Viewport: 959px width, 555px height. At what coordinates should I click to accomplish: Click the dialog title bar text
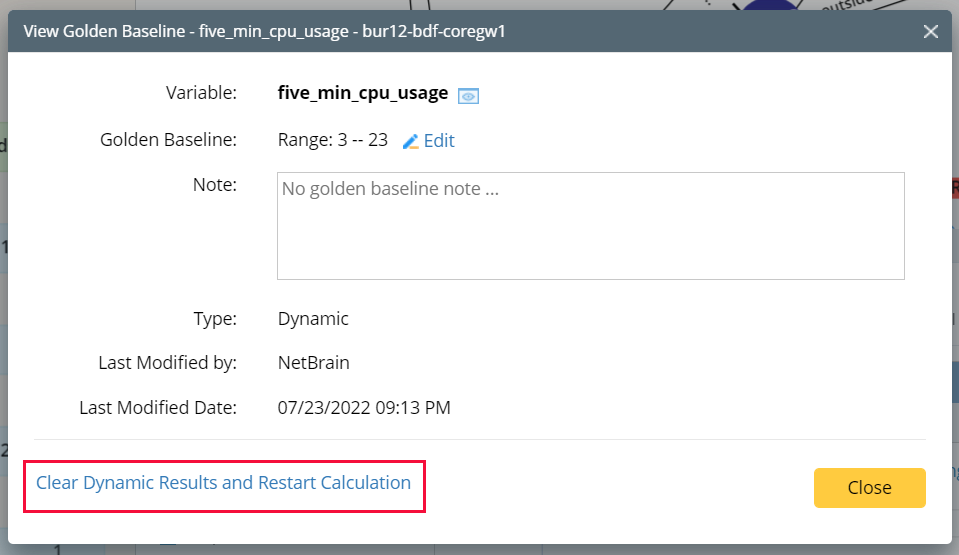(264, 31)
